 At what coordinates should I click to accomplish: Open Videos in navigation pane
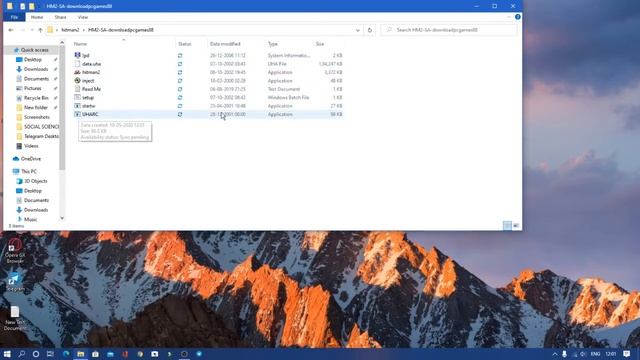coord(31,146)
